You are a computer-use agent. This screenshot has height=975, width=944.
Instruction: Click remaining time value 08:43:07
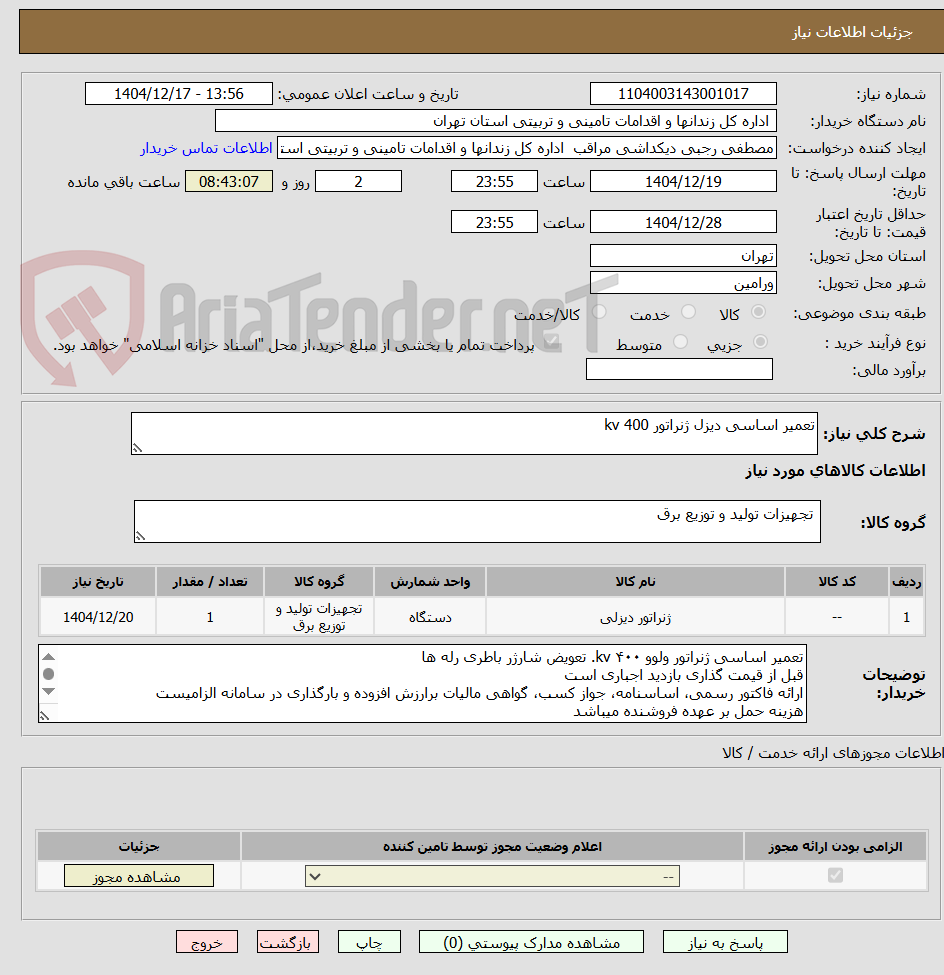[229, 182]
